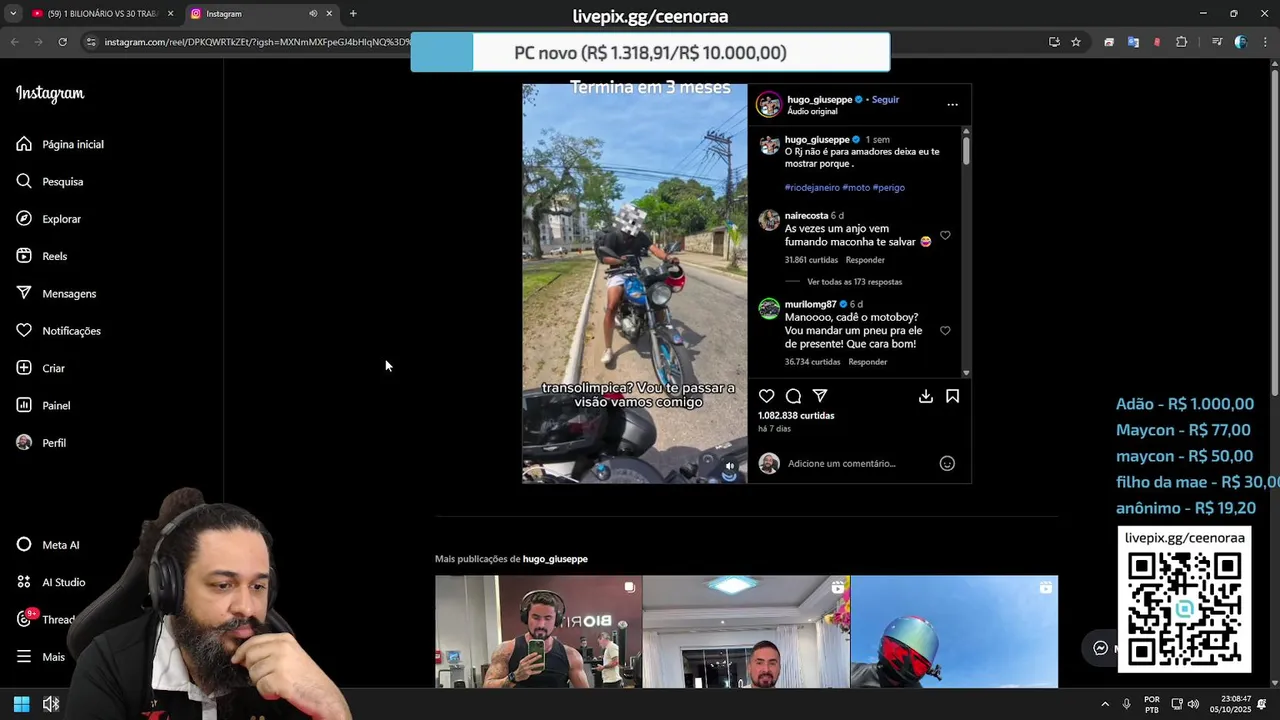1280x720 pixels.
Task: Open AI Studio link
Action: click(51, 582)
